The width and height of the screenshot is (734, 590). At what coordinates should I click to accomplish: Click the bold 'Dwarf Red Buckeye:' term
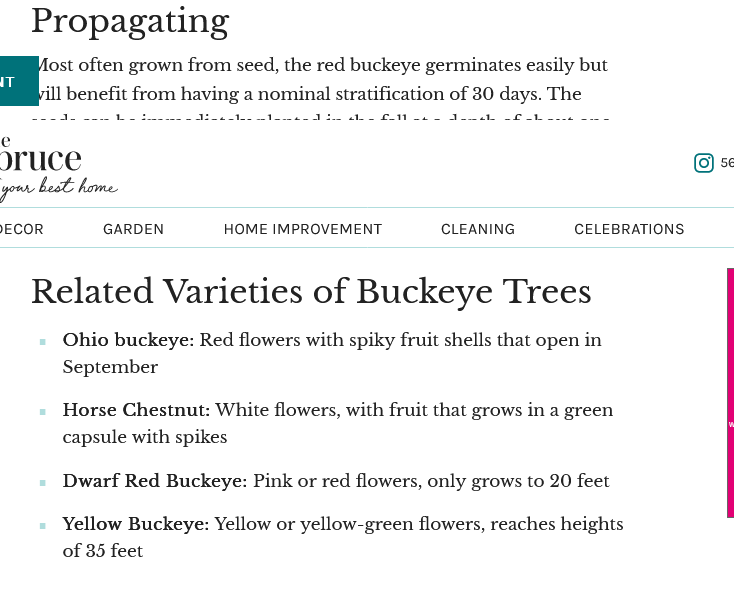[x=154, y=481]
